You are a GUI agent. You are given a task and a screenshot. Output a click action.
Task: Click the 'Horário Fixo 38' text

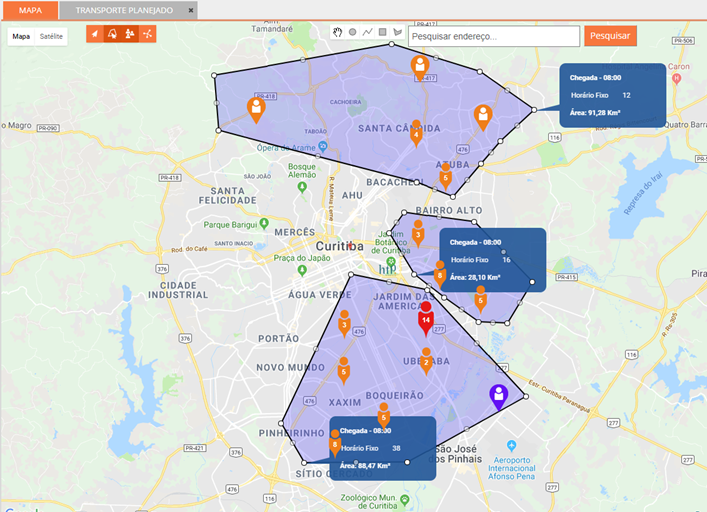[x=371, y=448]
